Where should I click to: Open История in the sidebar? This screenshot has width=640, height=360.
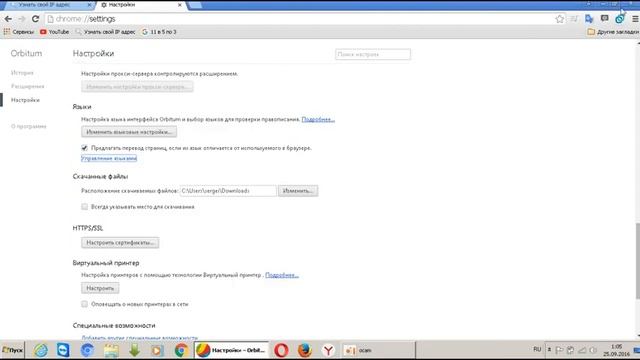coord(22,73)
